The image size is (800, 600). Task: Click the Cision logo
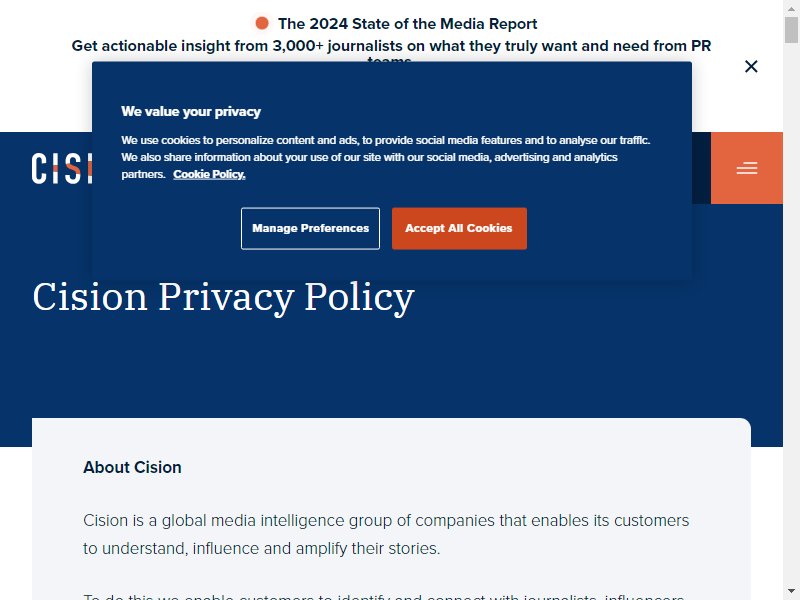(x=62, y=168)
